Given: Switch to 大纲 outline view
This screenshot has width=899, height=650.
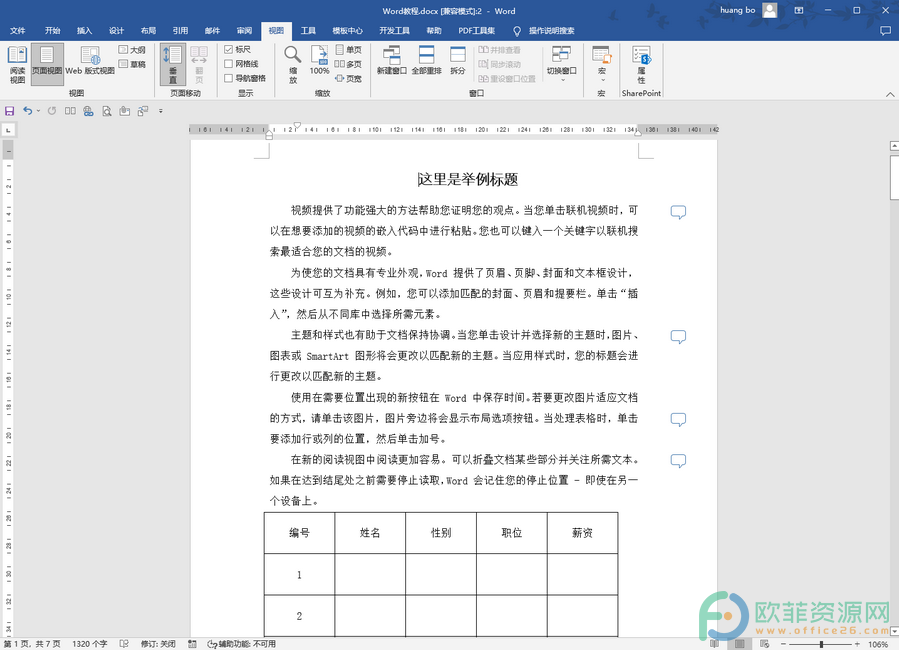Looking at the screenshot, I should pyautogui.click(x=132, y=50).
